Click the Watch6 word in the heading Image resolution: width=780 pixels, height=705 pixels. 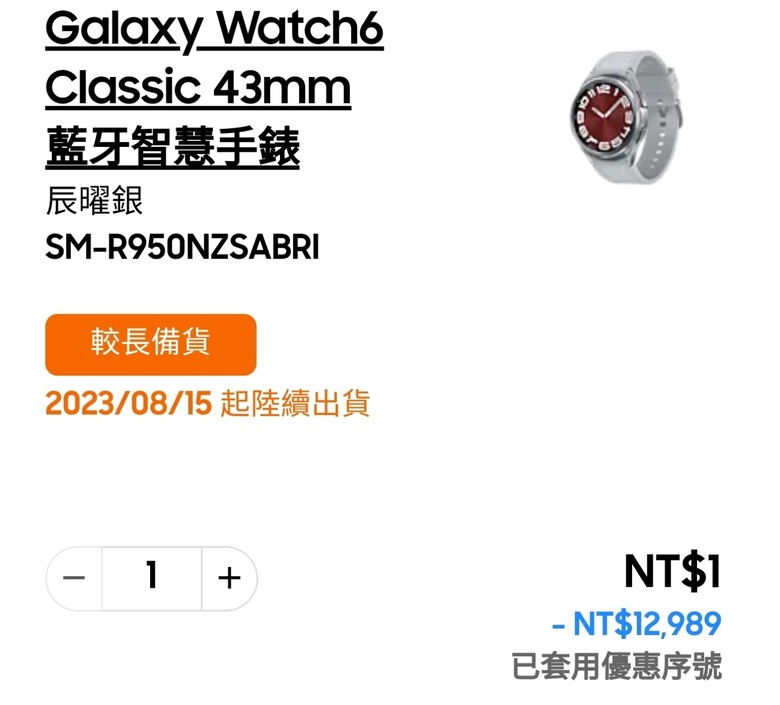301,28
